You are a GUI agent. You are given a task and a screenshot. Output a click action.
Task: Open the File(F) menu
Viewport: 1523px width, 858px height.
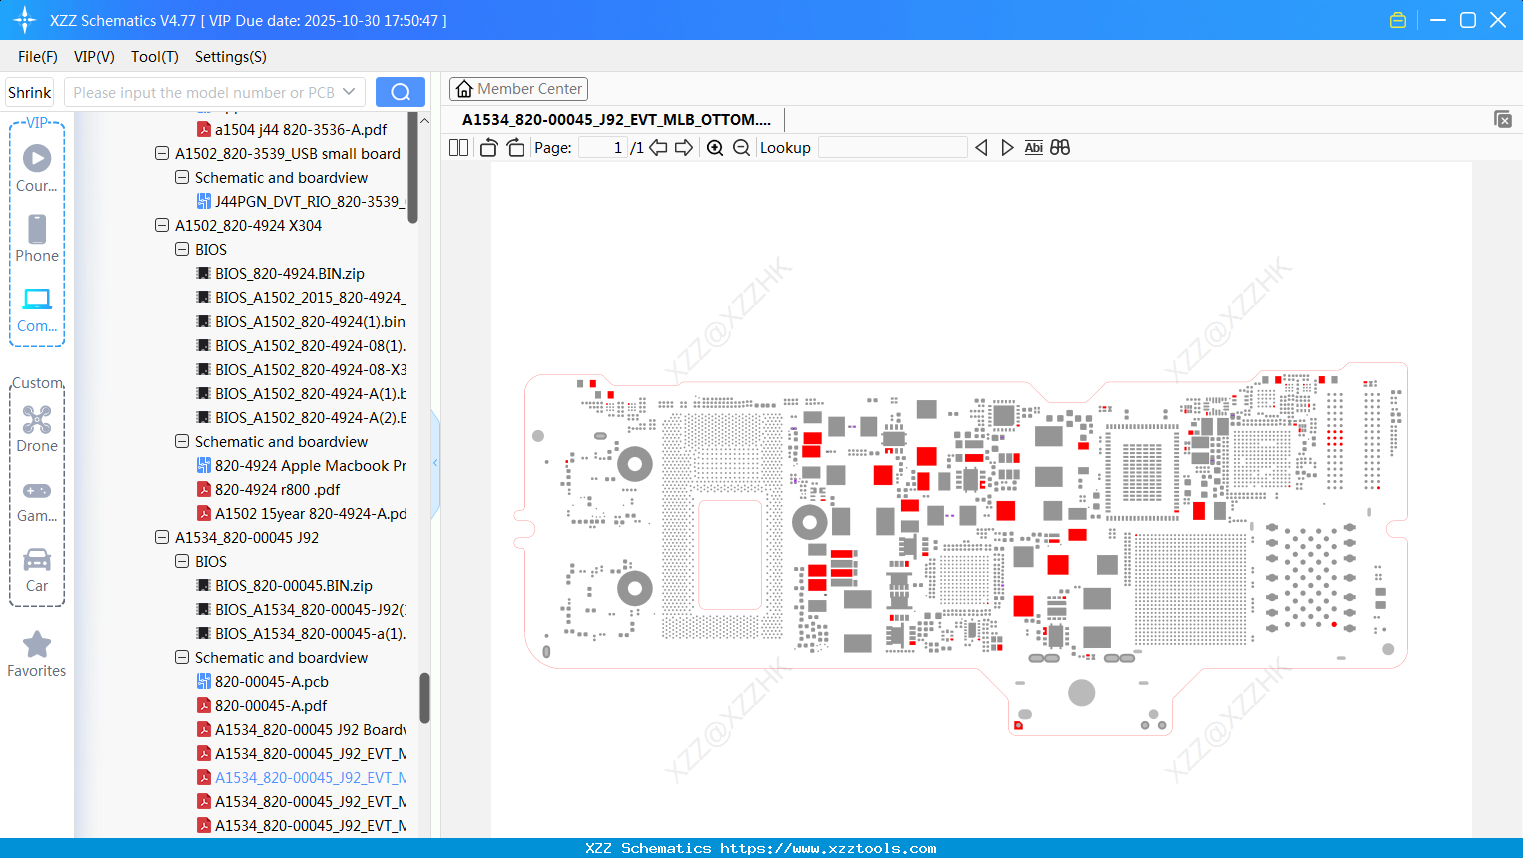pos(38,57)
